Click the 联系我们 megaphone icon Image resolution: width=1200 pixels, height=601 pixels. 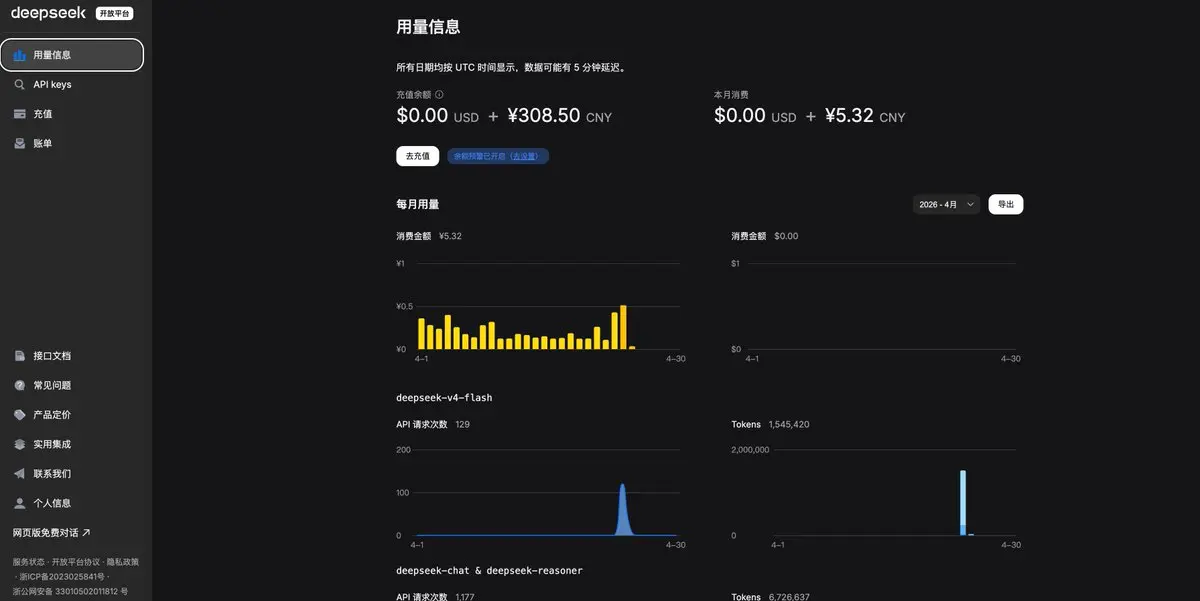click(x=20, y=474)
